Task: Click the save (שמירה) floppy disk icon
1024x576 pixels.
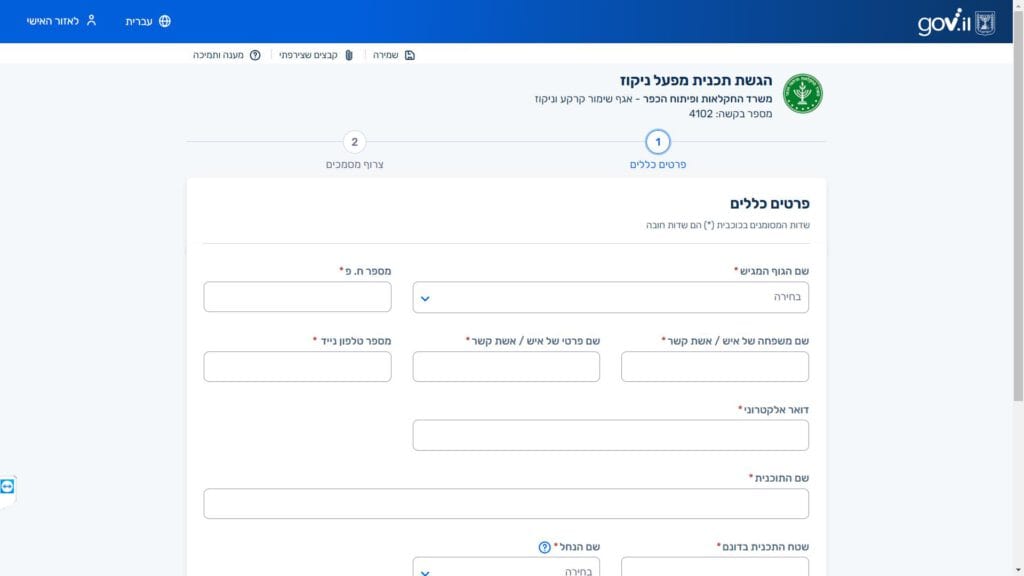Action: click(x=410, y=55)
